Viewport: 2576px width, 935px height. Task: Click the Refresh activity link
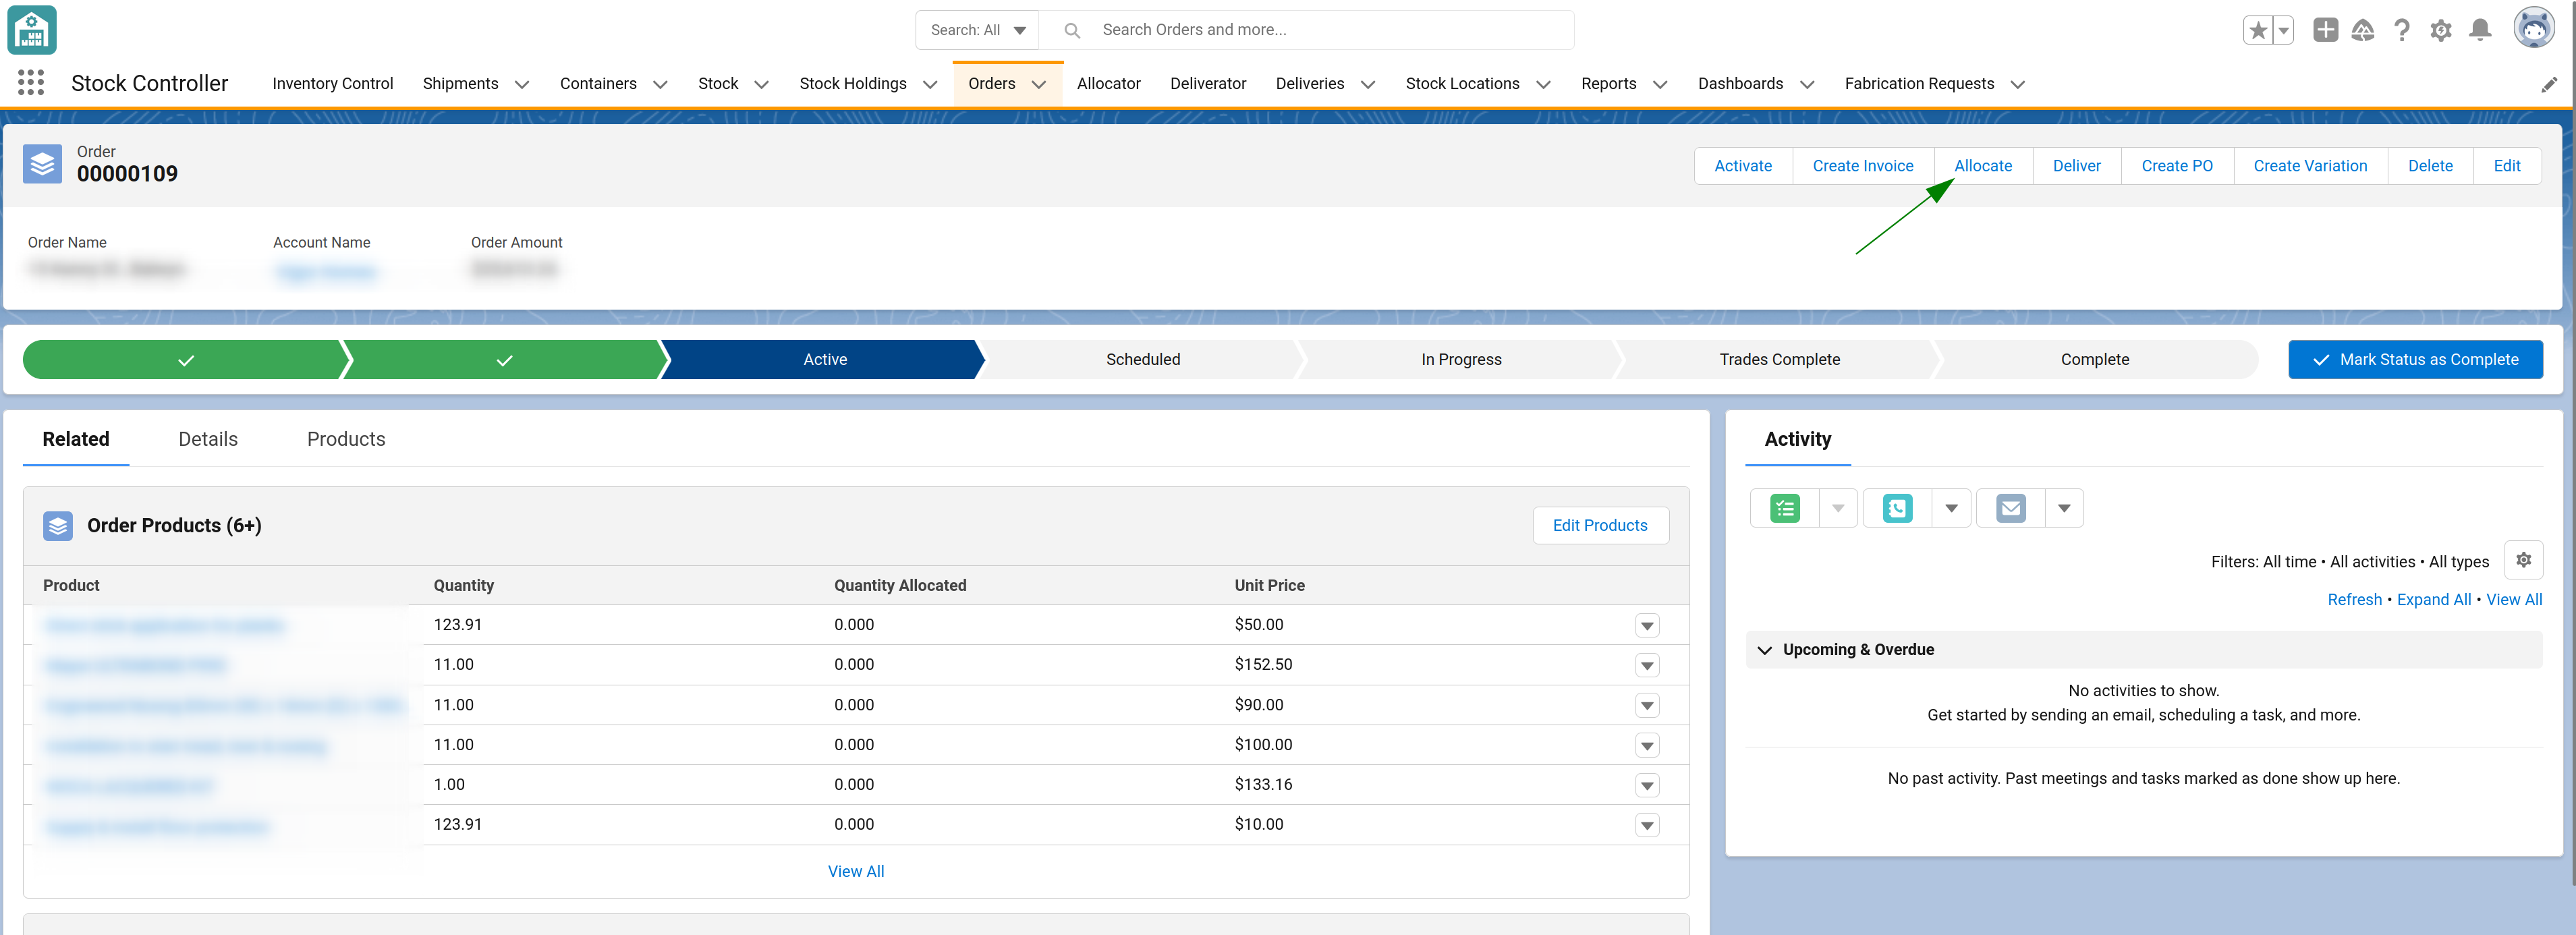tap(2354, 600)
